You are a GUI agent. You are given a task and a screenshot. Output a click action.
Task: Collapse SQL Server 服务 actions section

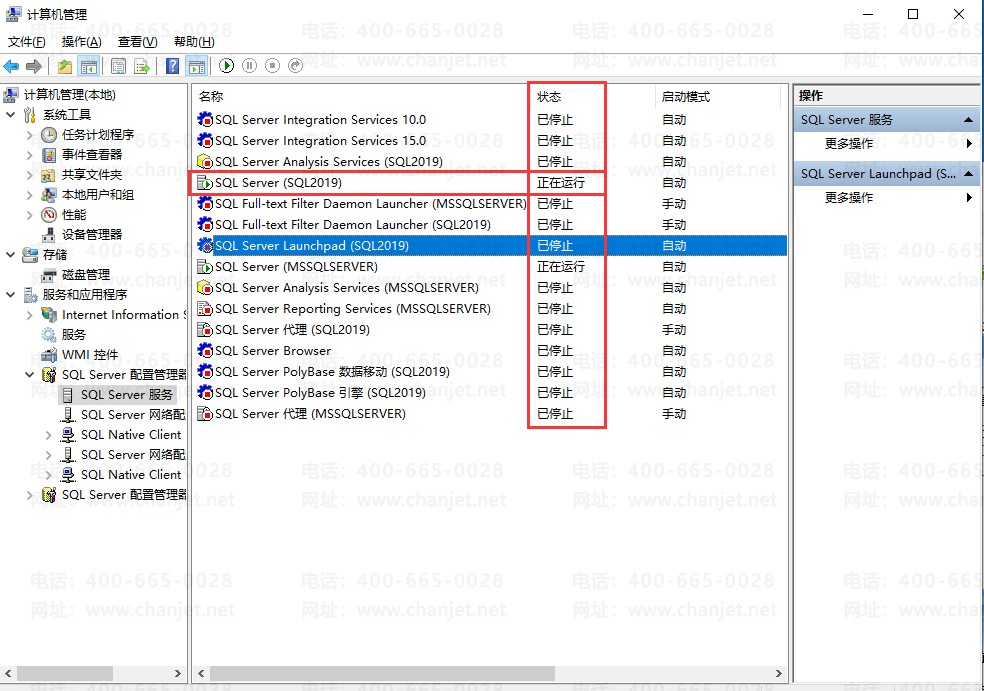[x=968, y=120]
